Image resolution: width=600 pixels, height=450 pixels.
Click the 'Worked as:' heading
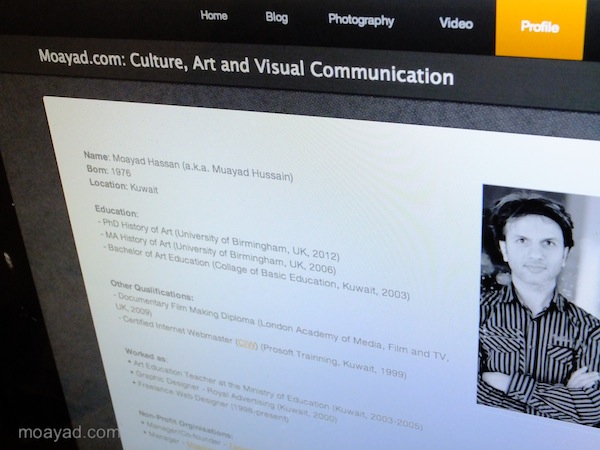pyautogui.click(x=146, y=355)
